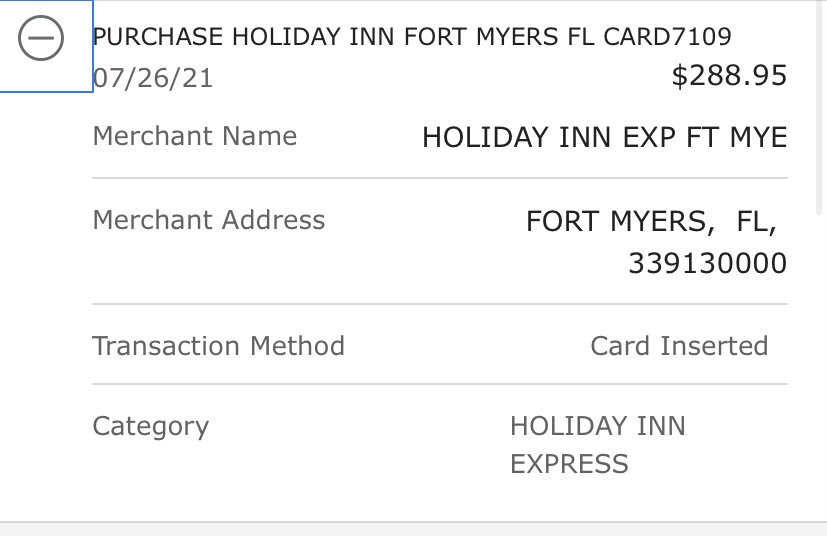
Task: Click the CARD7109 text in title
Action: click(668, 38)
